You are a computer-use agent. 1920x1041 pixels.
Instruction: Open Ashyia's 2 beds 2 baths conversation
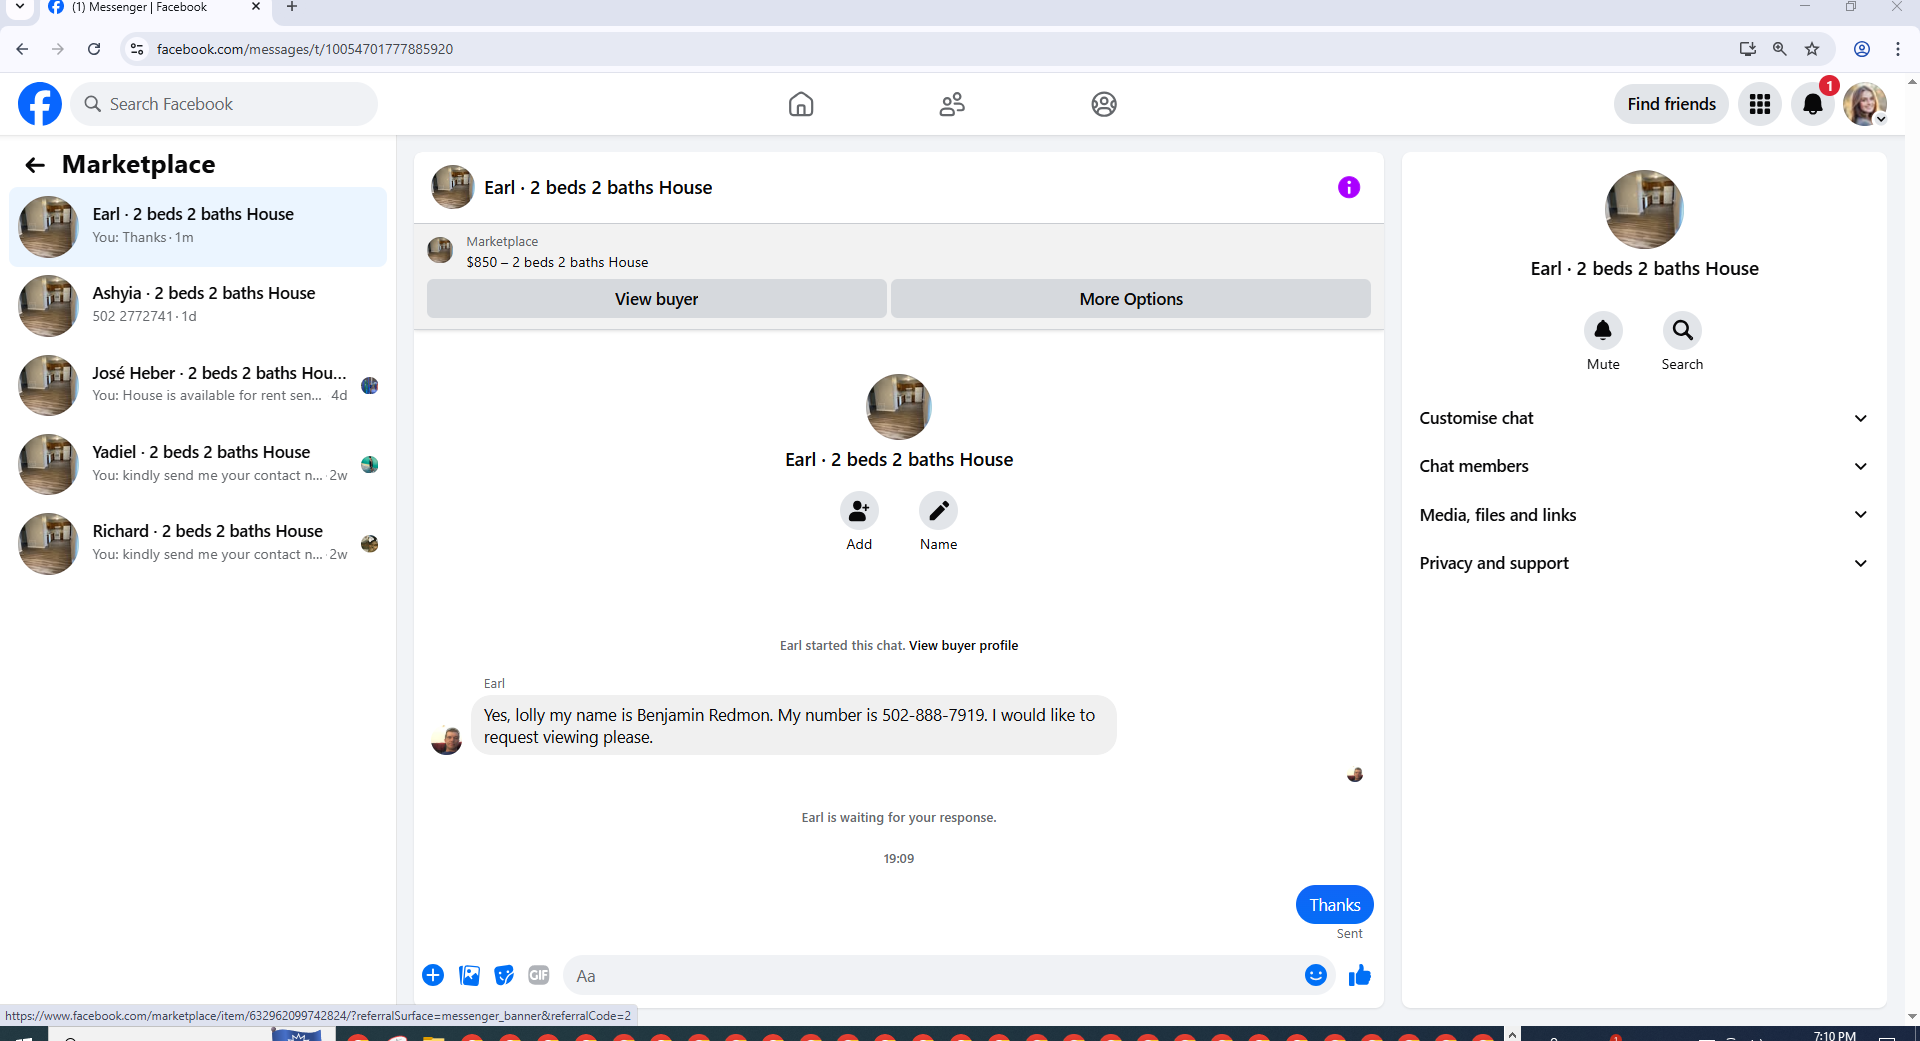click(198, 305)
